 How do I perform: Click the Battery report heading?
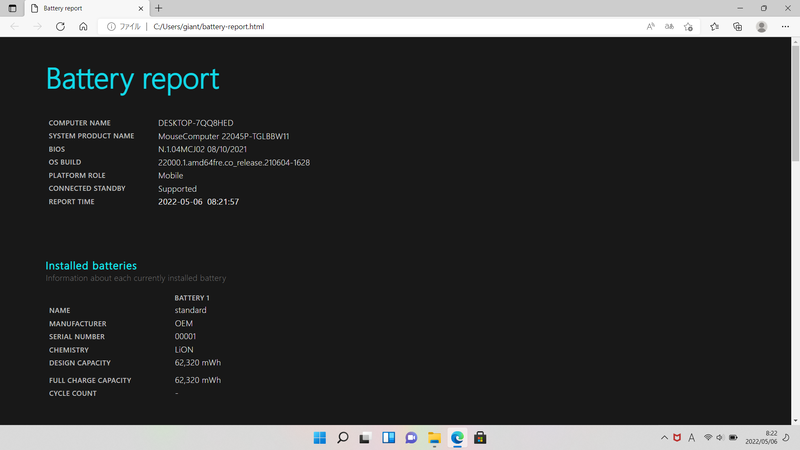[133, 79]
